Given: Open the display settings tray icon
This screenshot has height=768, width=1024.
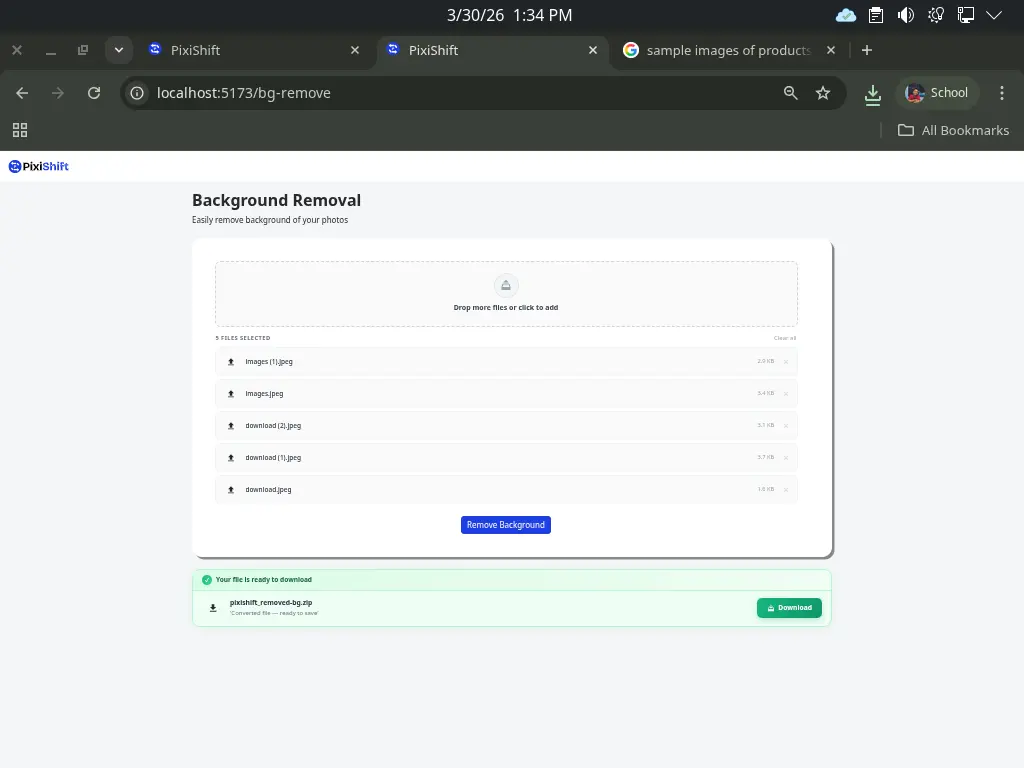Looking at the screenshot, I should (966, 15).
